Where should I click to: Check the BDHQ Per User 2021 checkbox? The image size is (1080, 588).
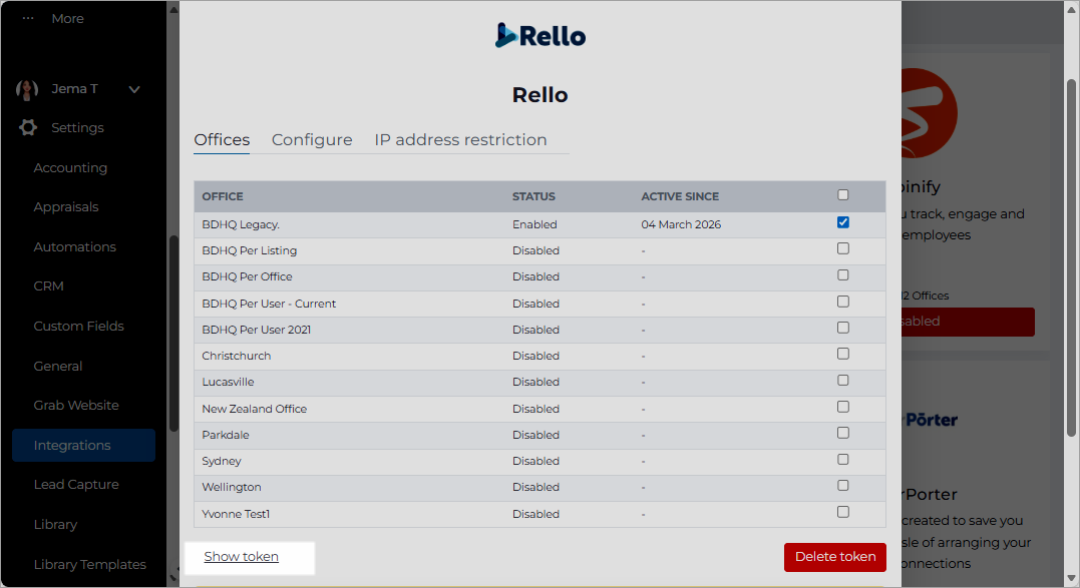click(843, 328)
